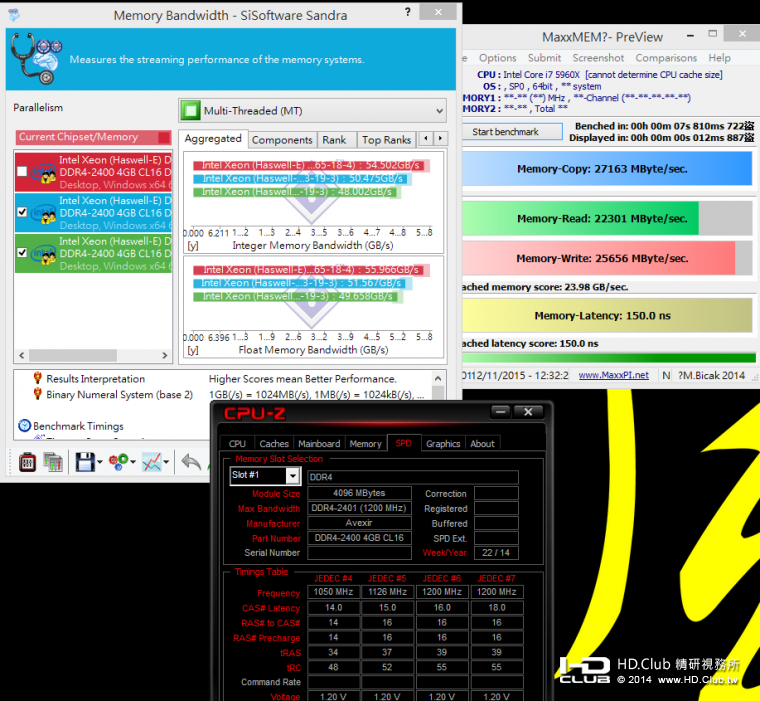760x701 pixels.
Task: Minimize the MaxxMEM PreView window
Action: pyautogui.click(x=690, y=35)
